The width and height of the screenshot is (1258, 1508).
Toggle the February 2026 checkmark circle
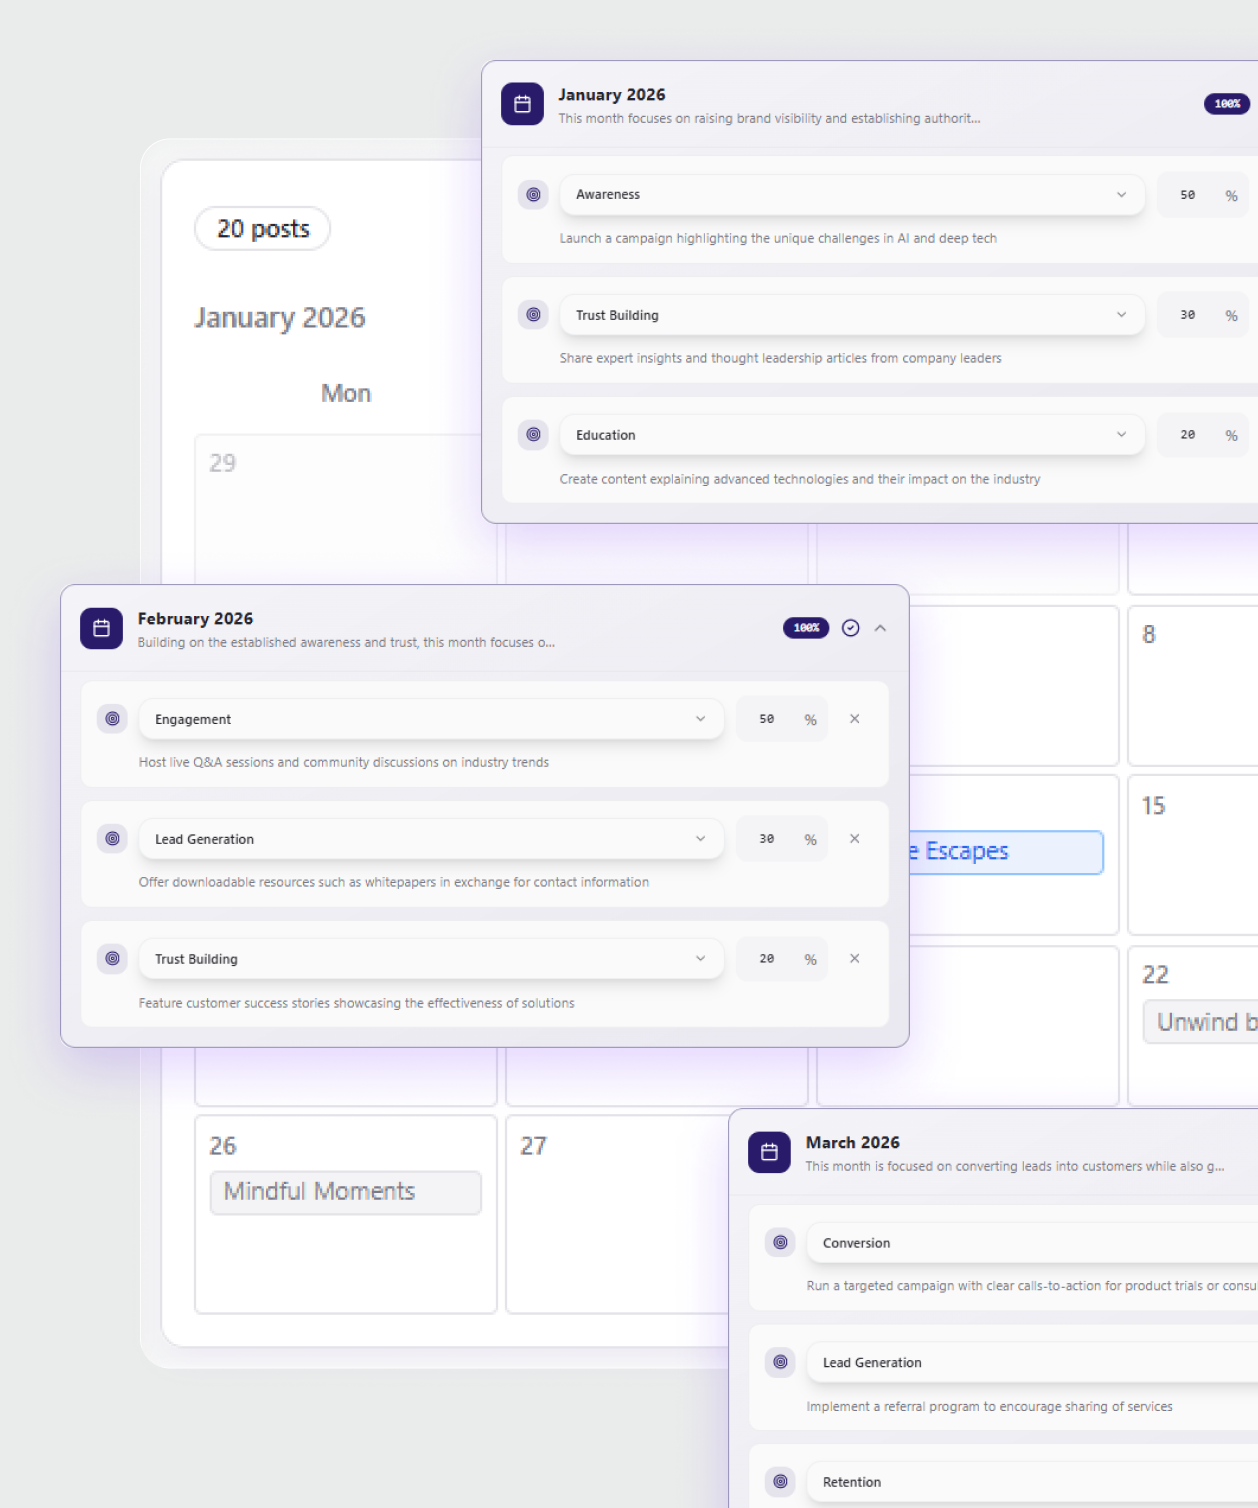pos(851,628)
